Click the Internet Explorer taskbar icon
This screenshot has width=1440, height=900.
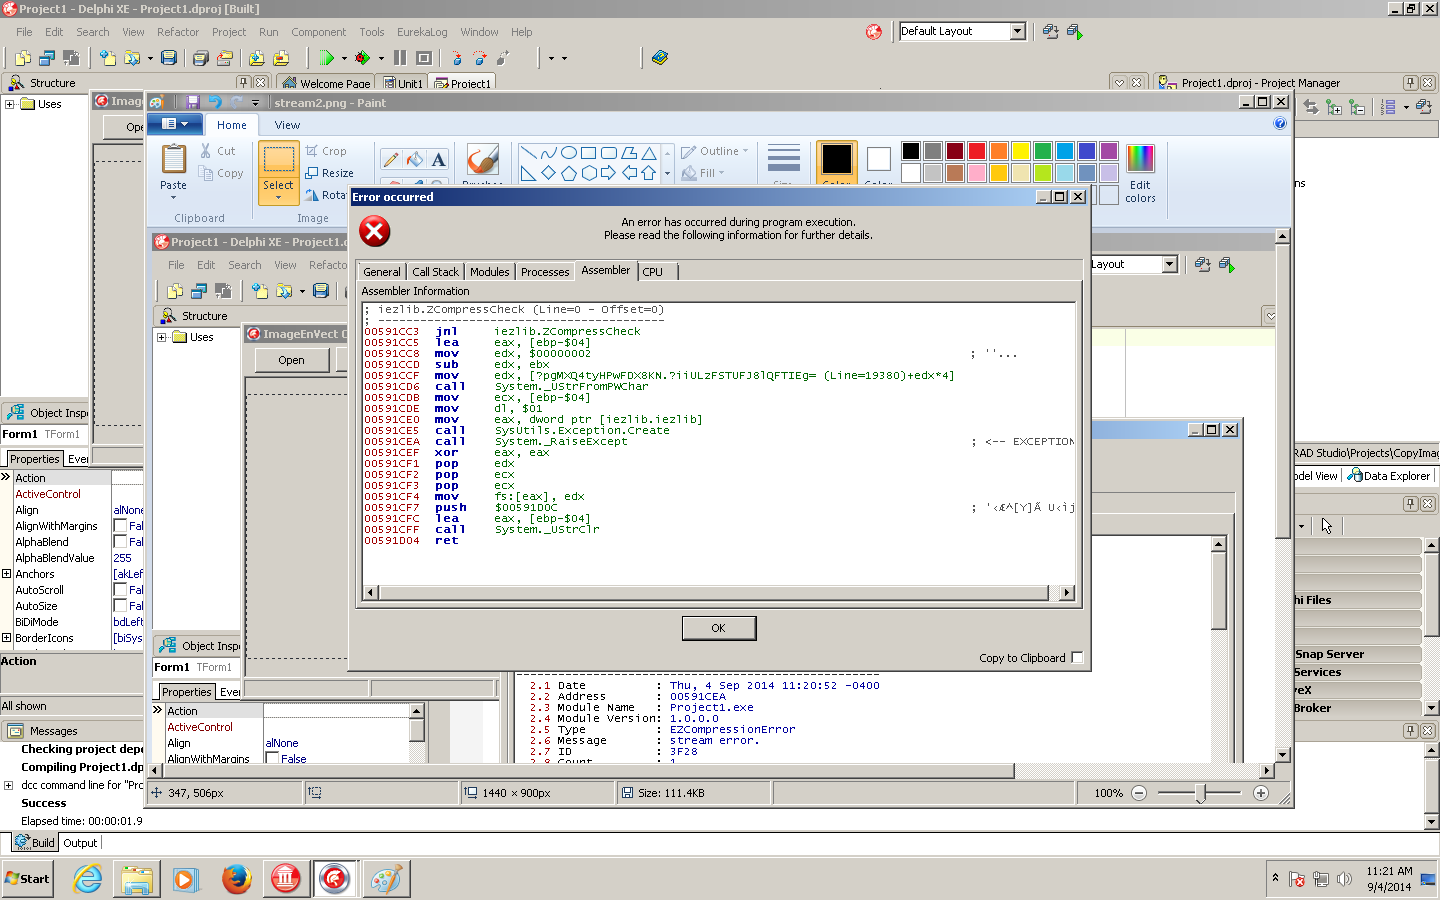click(x=88, y=879)
